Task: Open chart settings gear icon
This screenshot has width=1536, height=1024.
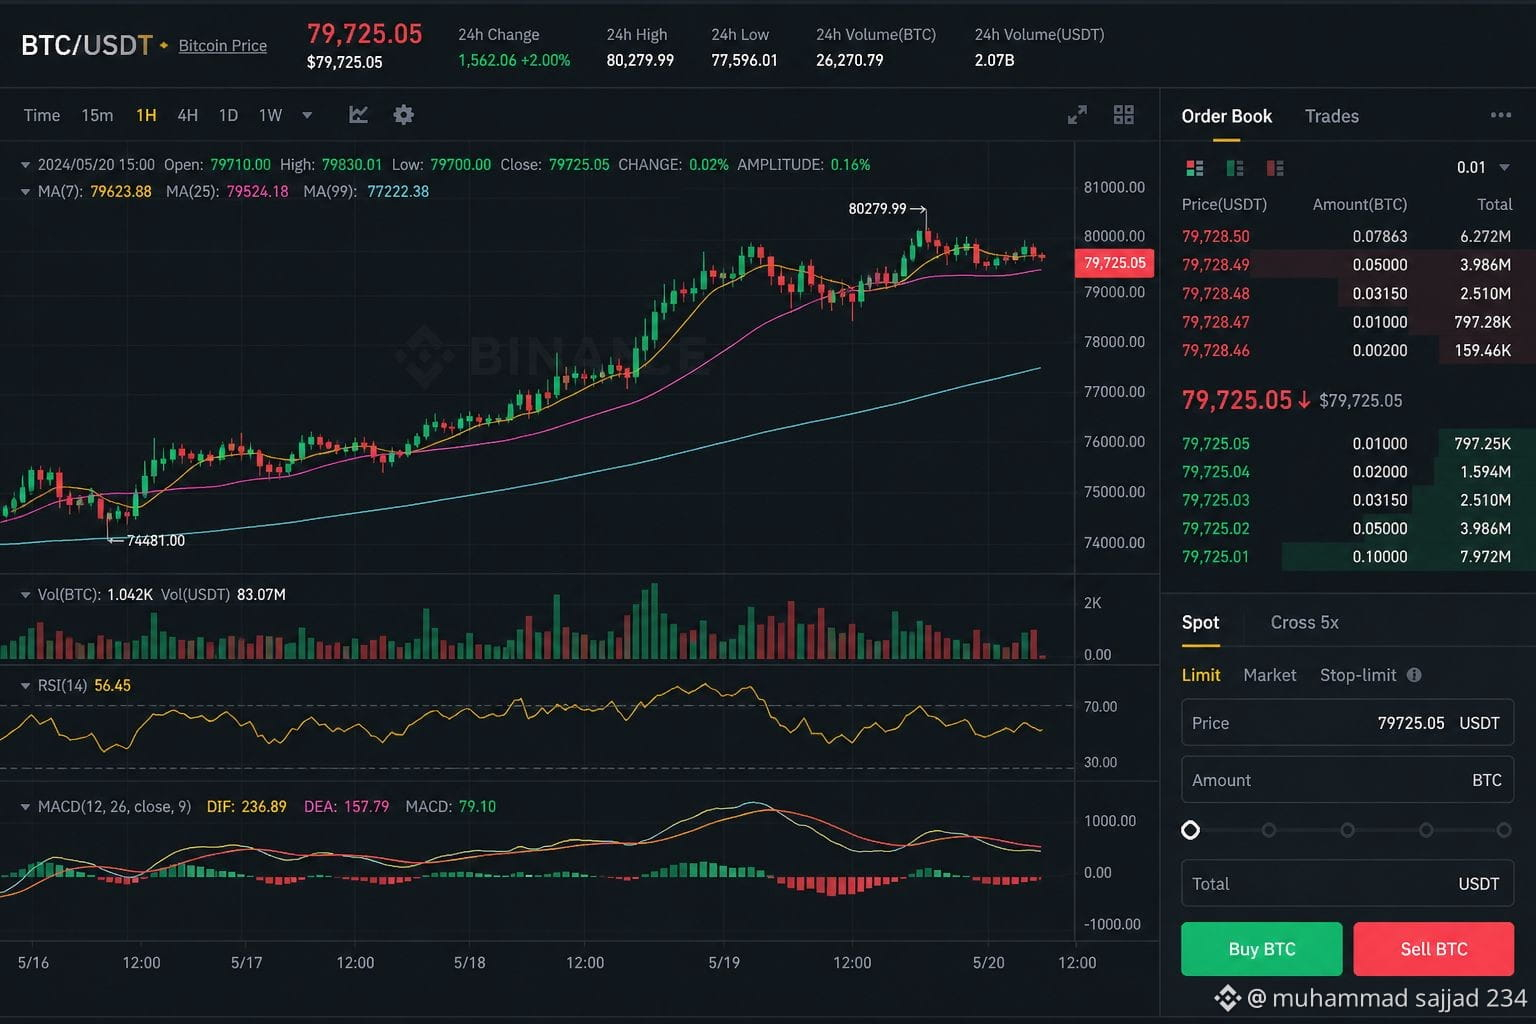Action: 403,115
